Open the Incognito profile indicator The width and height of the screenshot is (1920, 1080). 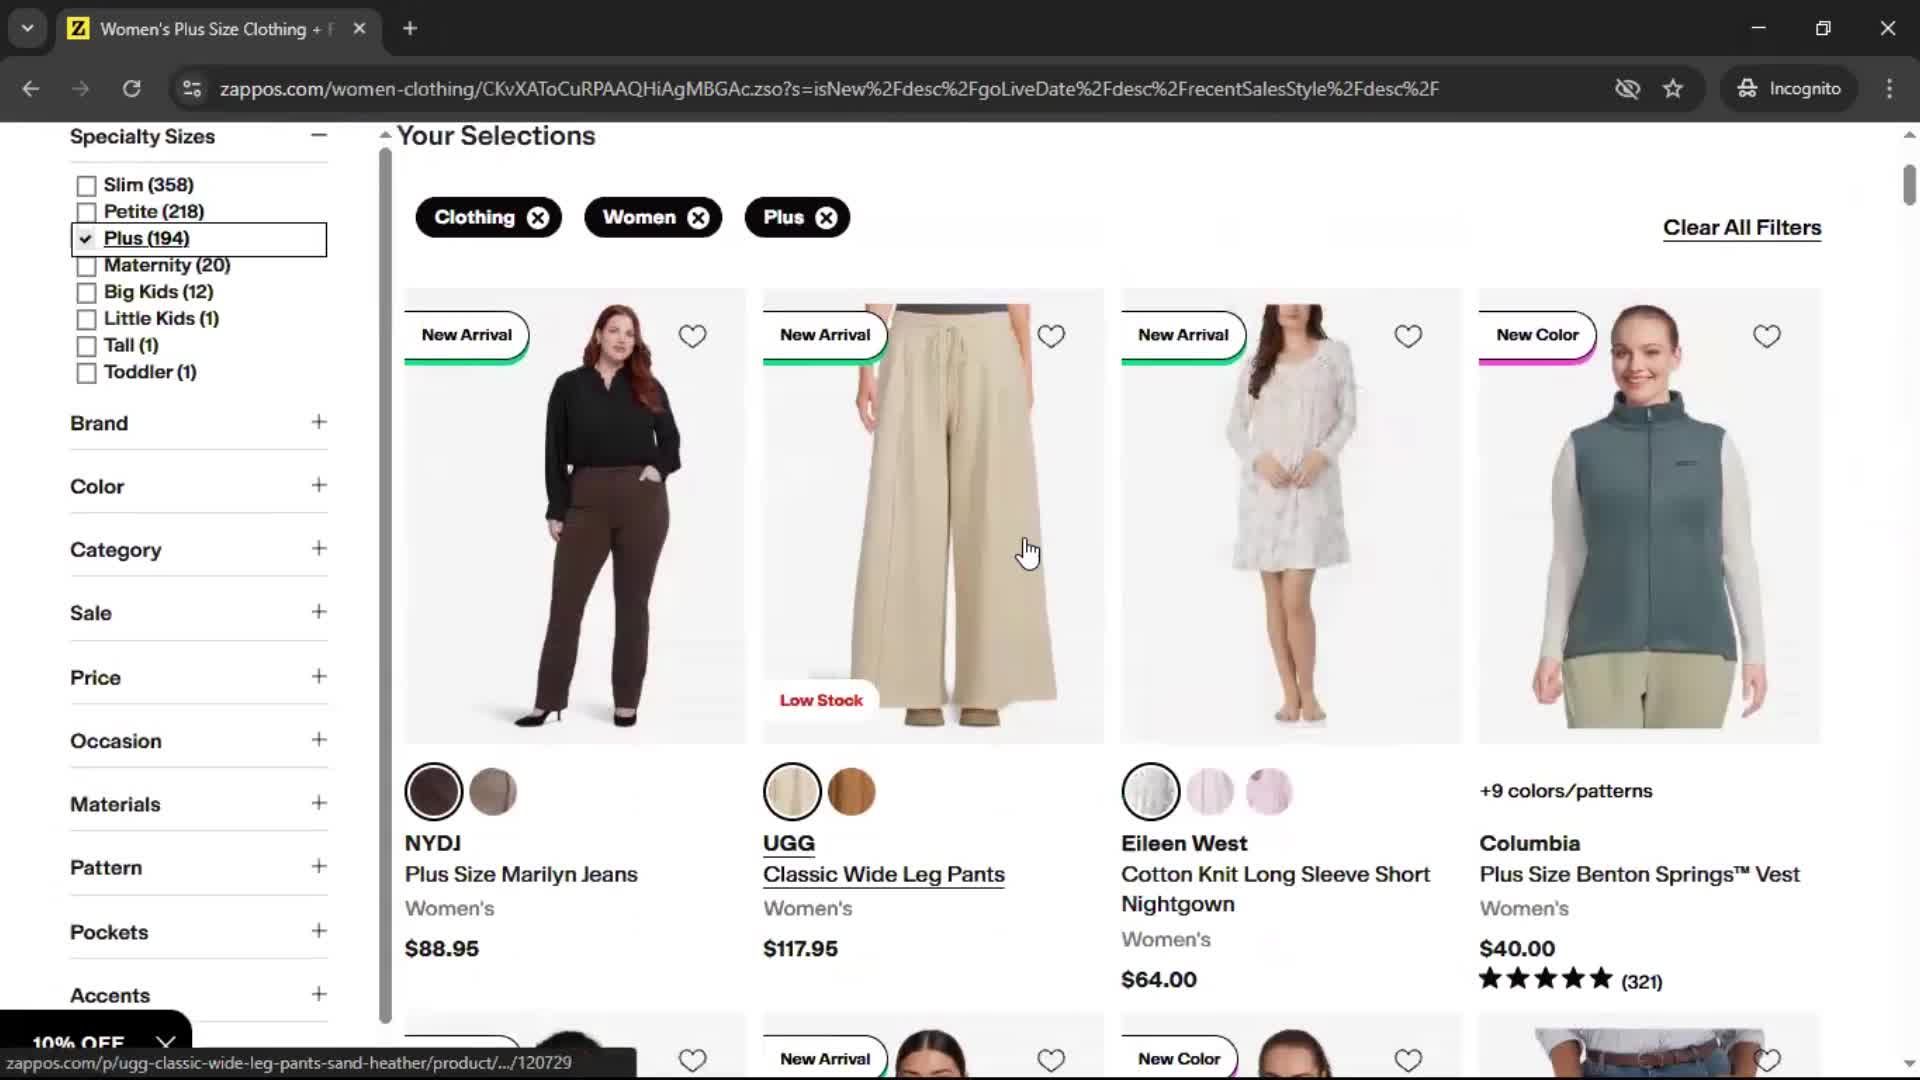[1789, 89]
